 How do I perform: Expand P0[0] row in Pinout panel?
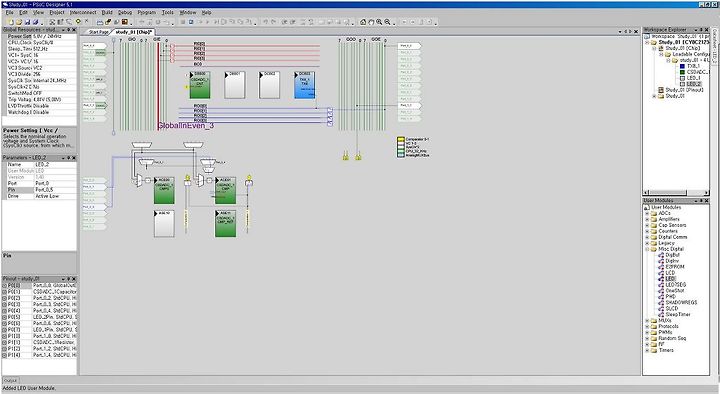pyautogui.click(x=5, y=285)
